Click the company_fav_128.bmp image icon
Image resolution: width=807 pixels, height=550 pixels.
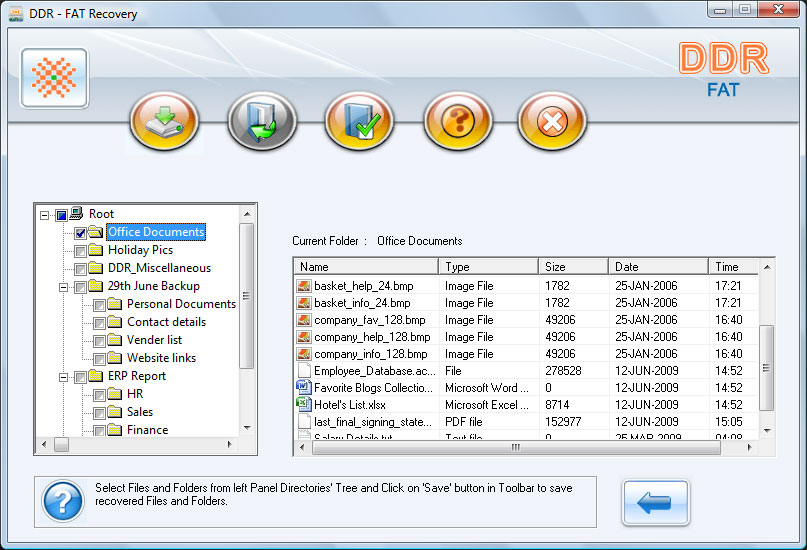tap(304, 320)
